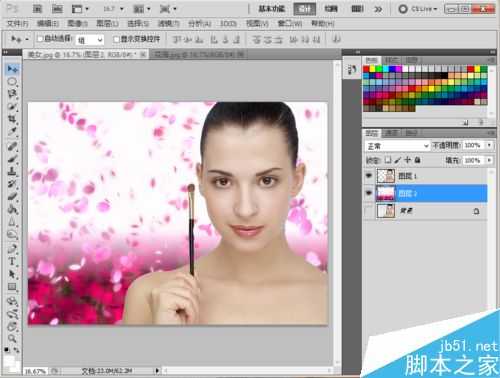Switch to the 通道 channels tab

point(391,133)
